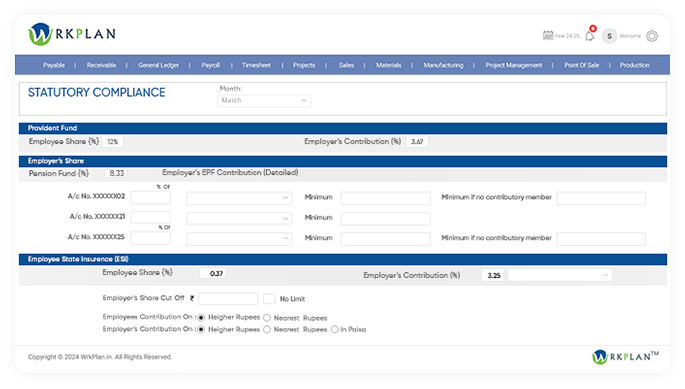Open the Production menu
This screenshot has height=389, width=685.
pyautogui.click(x=635, y=65)
